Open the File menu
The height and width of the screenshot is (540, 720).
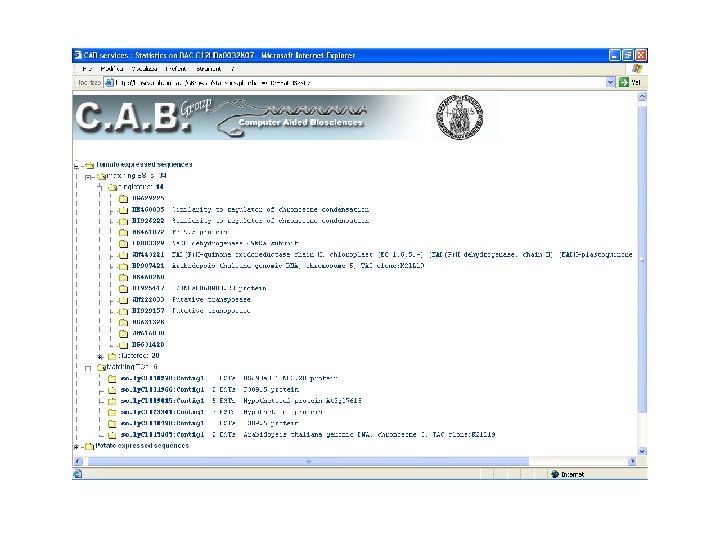coord(87,69)
